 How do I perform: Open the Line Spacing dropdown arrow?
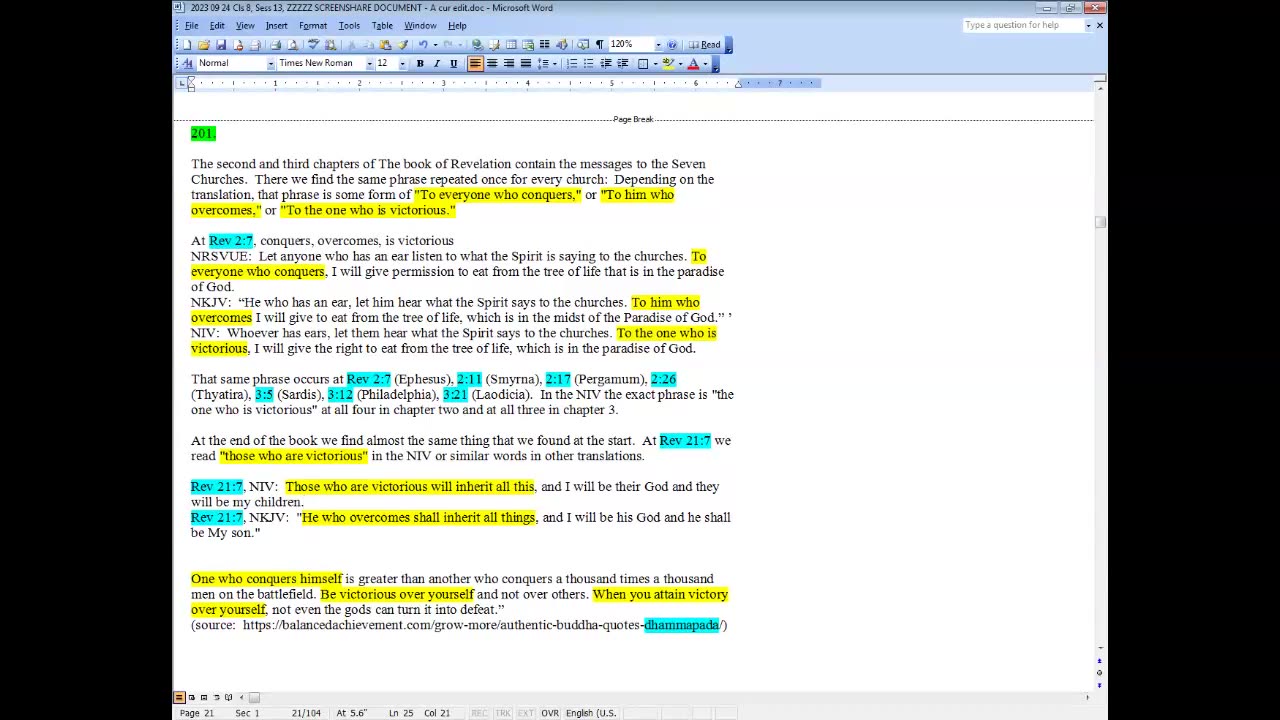click(555, 63)
